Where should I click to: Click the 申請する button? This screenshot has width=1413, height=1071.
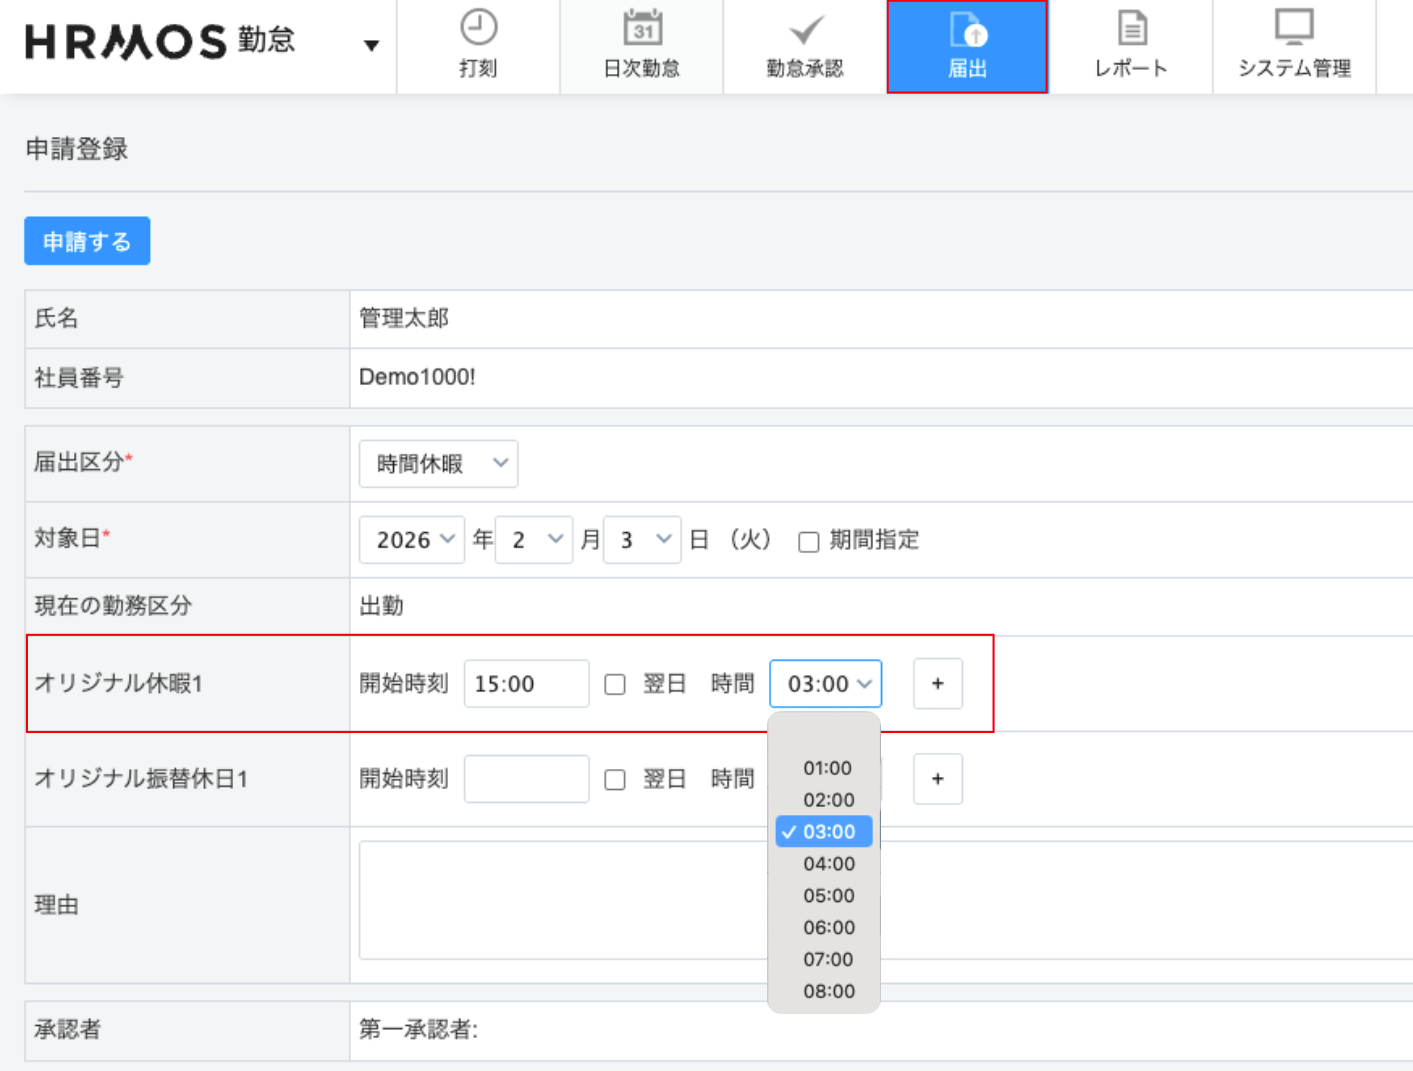[x=87, y=241]
